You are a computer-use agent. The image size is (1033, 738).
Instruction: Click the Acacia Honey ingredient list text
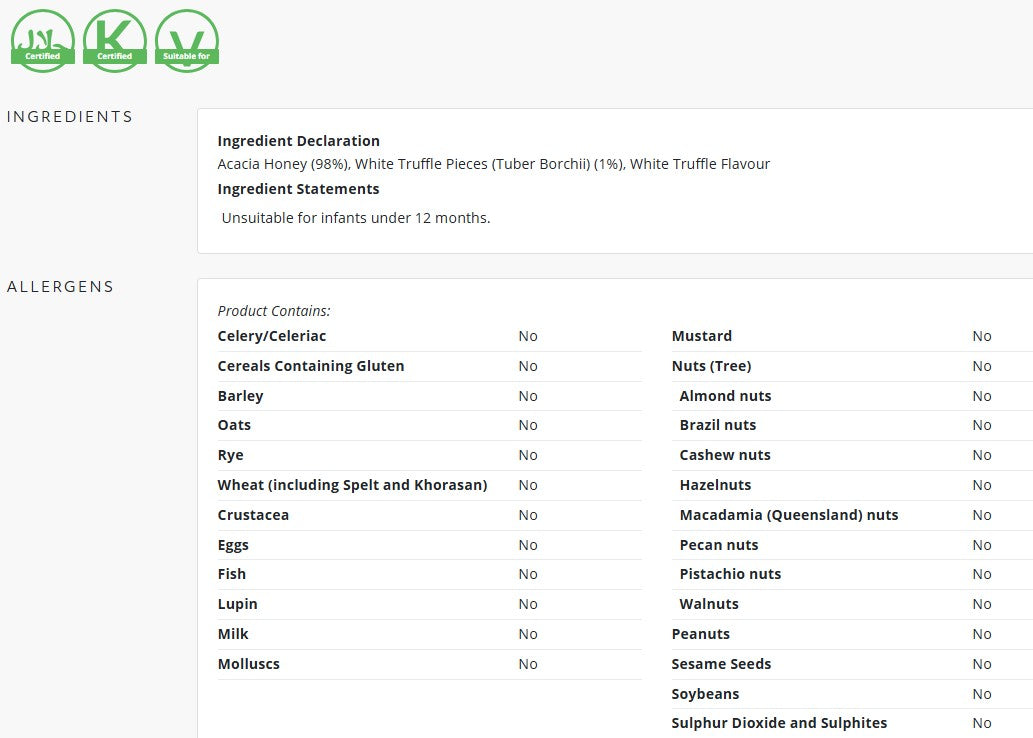(x=493, y=164)
